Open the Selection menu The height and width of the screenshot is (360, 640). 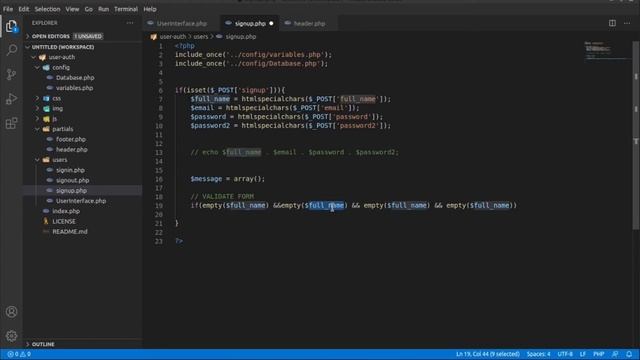[x=47, y=9]
